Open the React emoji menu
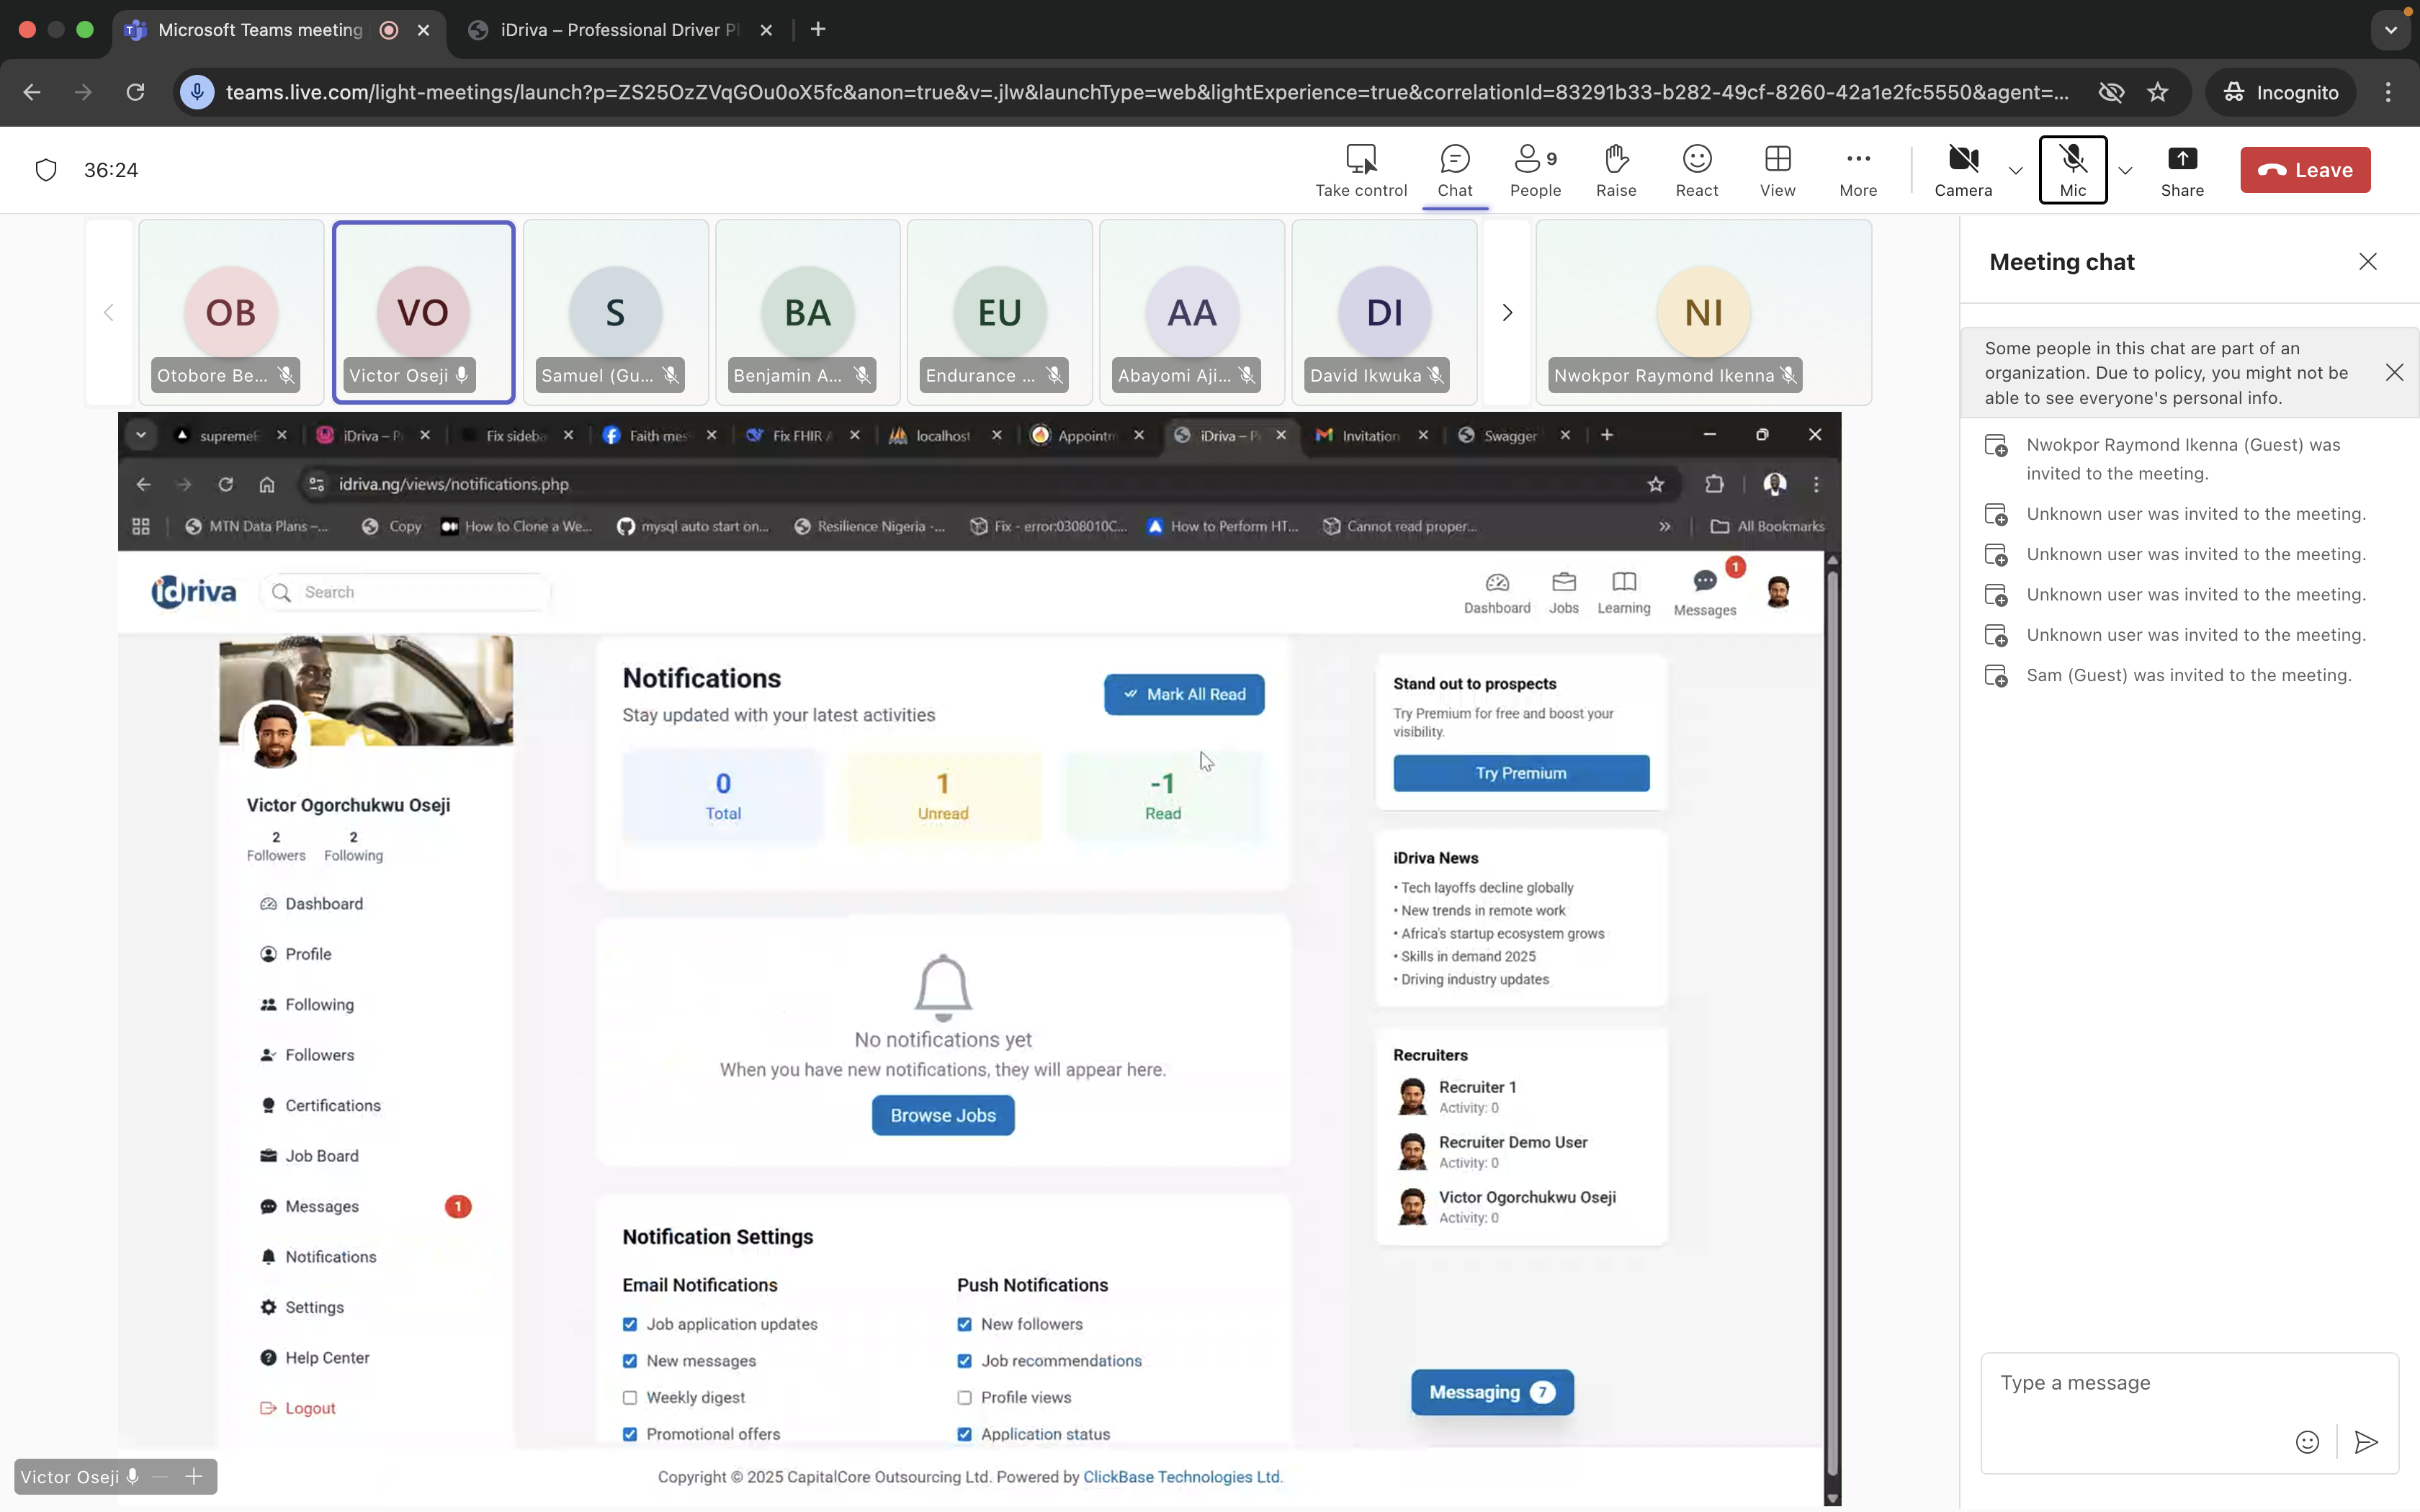This screenshot has width=2420, height=1512. click(1697, 170)
